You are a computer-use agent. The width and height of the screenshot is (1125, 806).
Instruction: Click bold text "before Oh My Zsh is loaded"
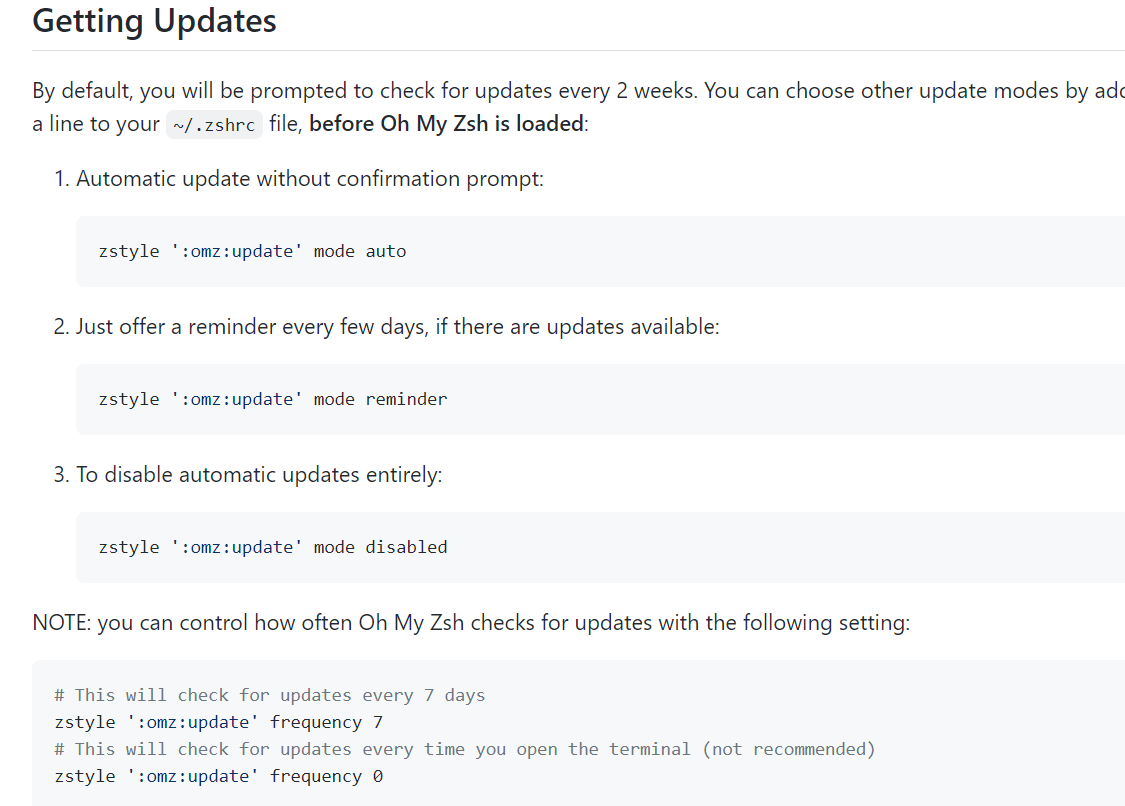[x=446, y=124]
